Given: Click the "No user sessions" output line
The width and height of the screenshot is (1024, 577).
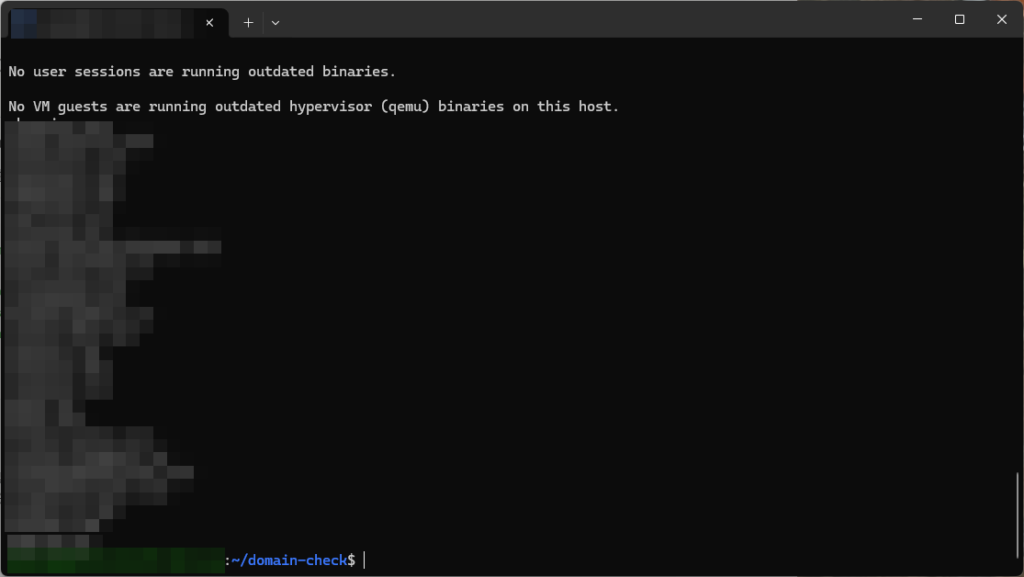Looking at the screenshot, I should 202,72.
